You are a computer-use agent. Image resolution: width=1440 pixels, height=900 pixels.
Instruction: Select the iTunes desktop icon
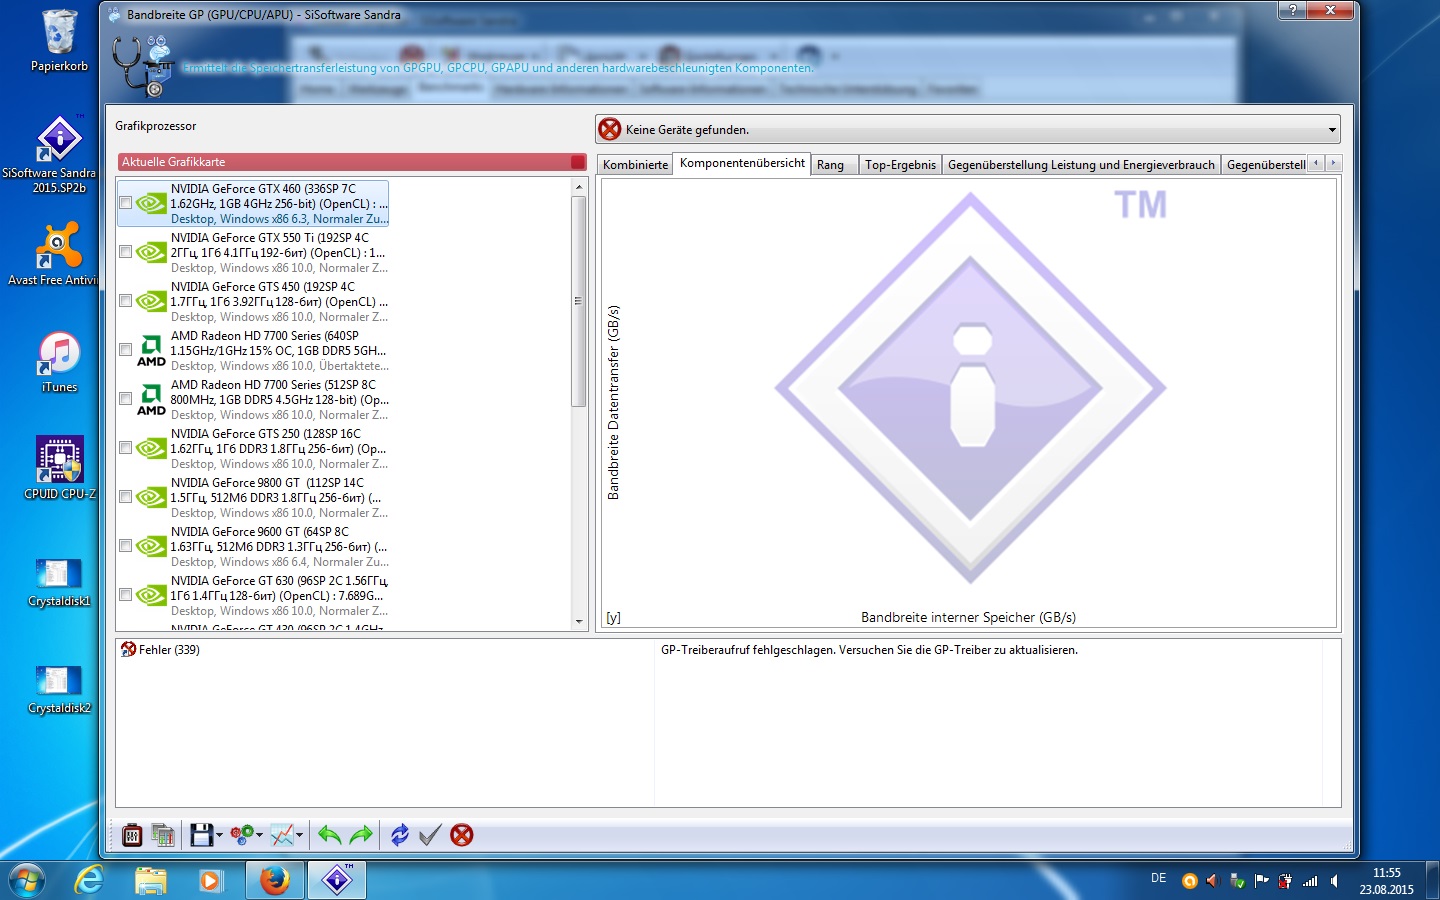(x=59, y=362)
